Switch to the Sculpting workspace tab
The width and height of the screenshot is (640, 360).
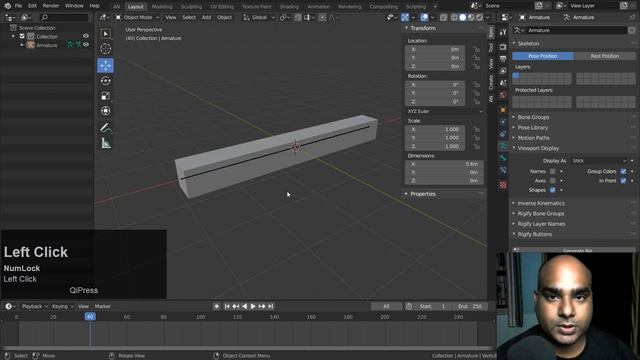coord(191,7)
